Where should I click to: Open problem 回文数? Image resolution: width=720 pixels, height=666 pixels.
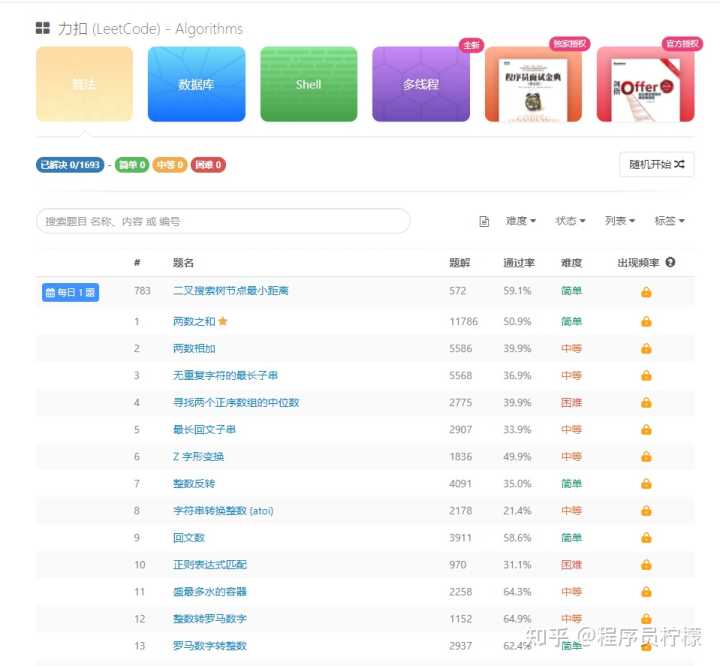189,537
